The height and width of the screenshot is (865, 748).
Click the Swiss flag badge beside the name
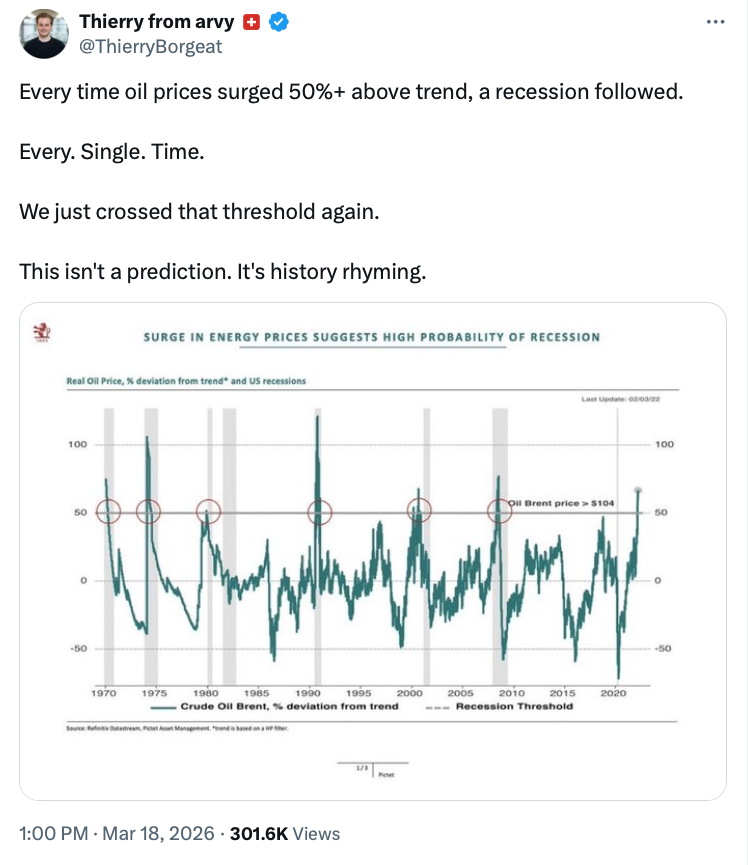click(252, 22)
